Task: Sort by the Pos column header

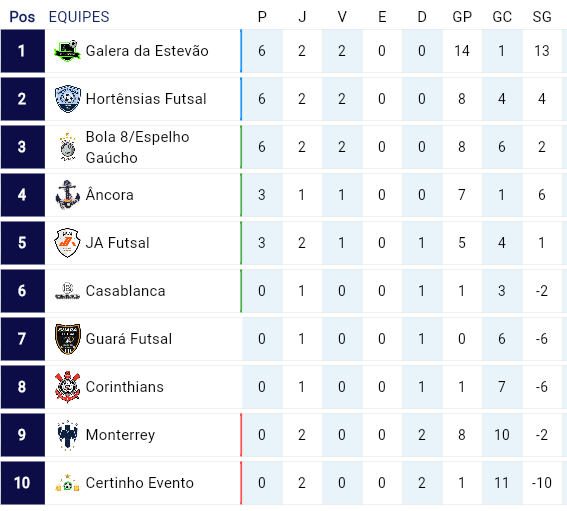Action: point(22,17)
